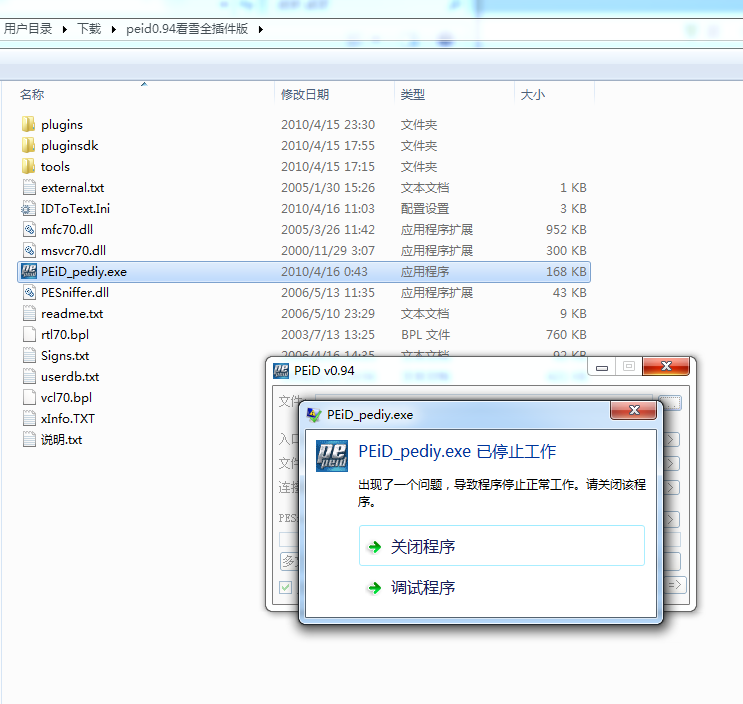Viewport: 743px width, 704px height.
Task: Select the tools folder name
Action: [55, 166]
